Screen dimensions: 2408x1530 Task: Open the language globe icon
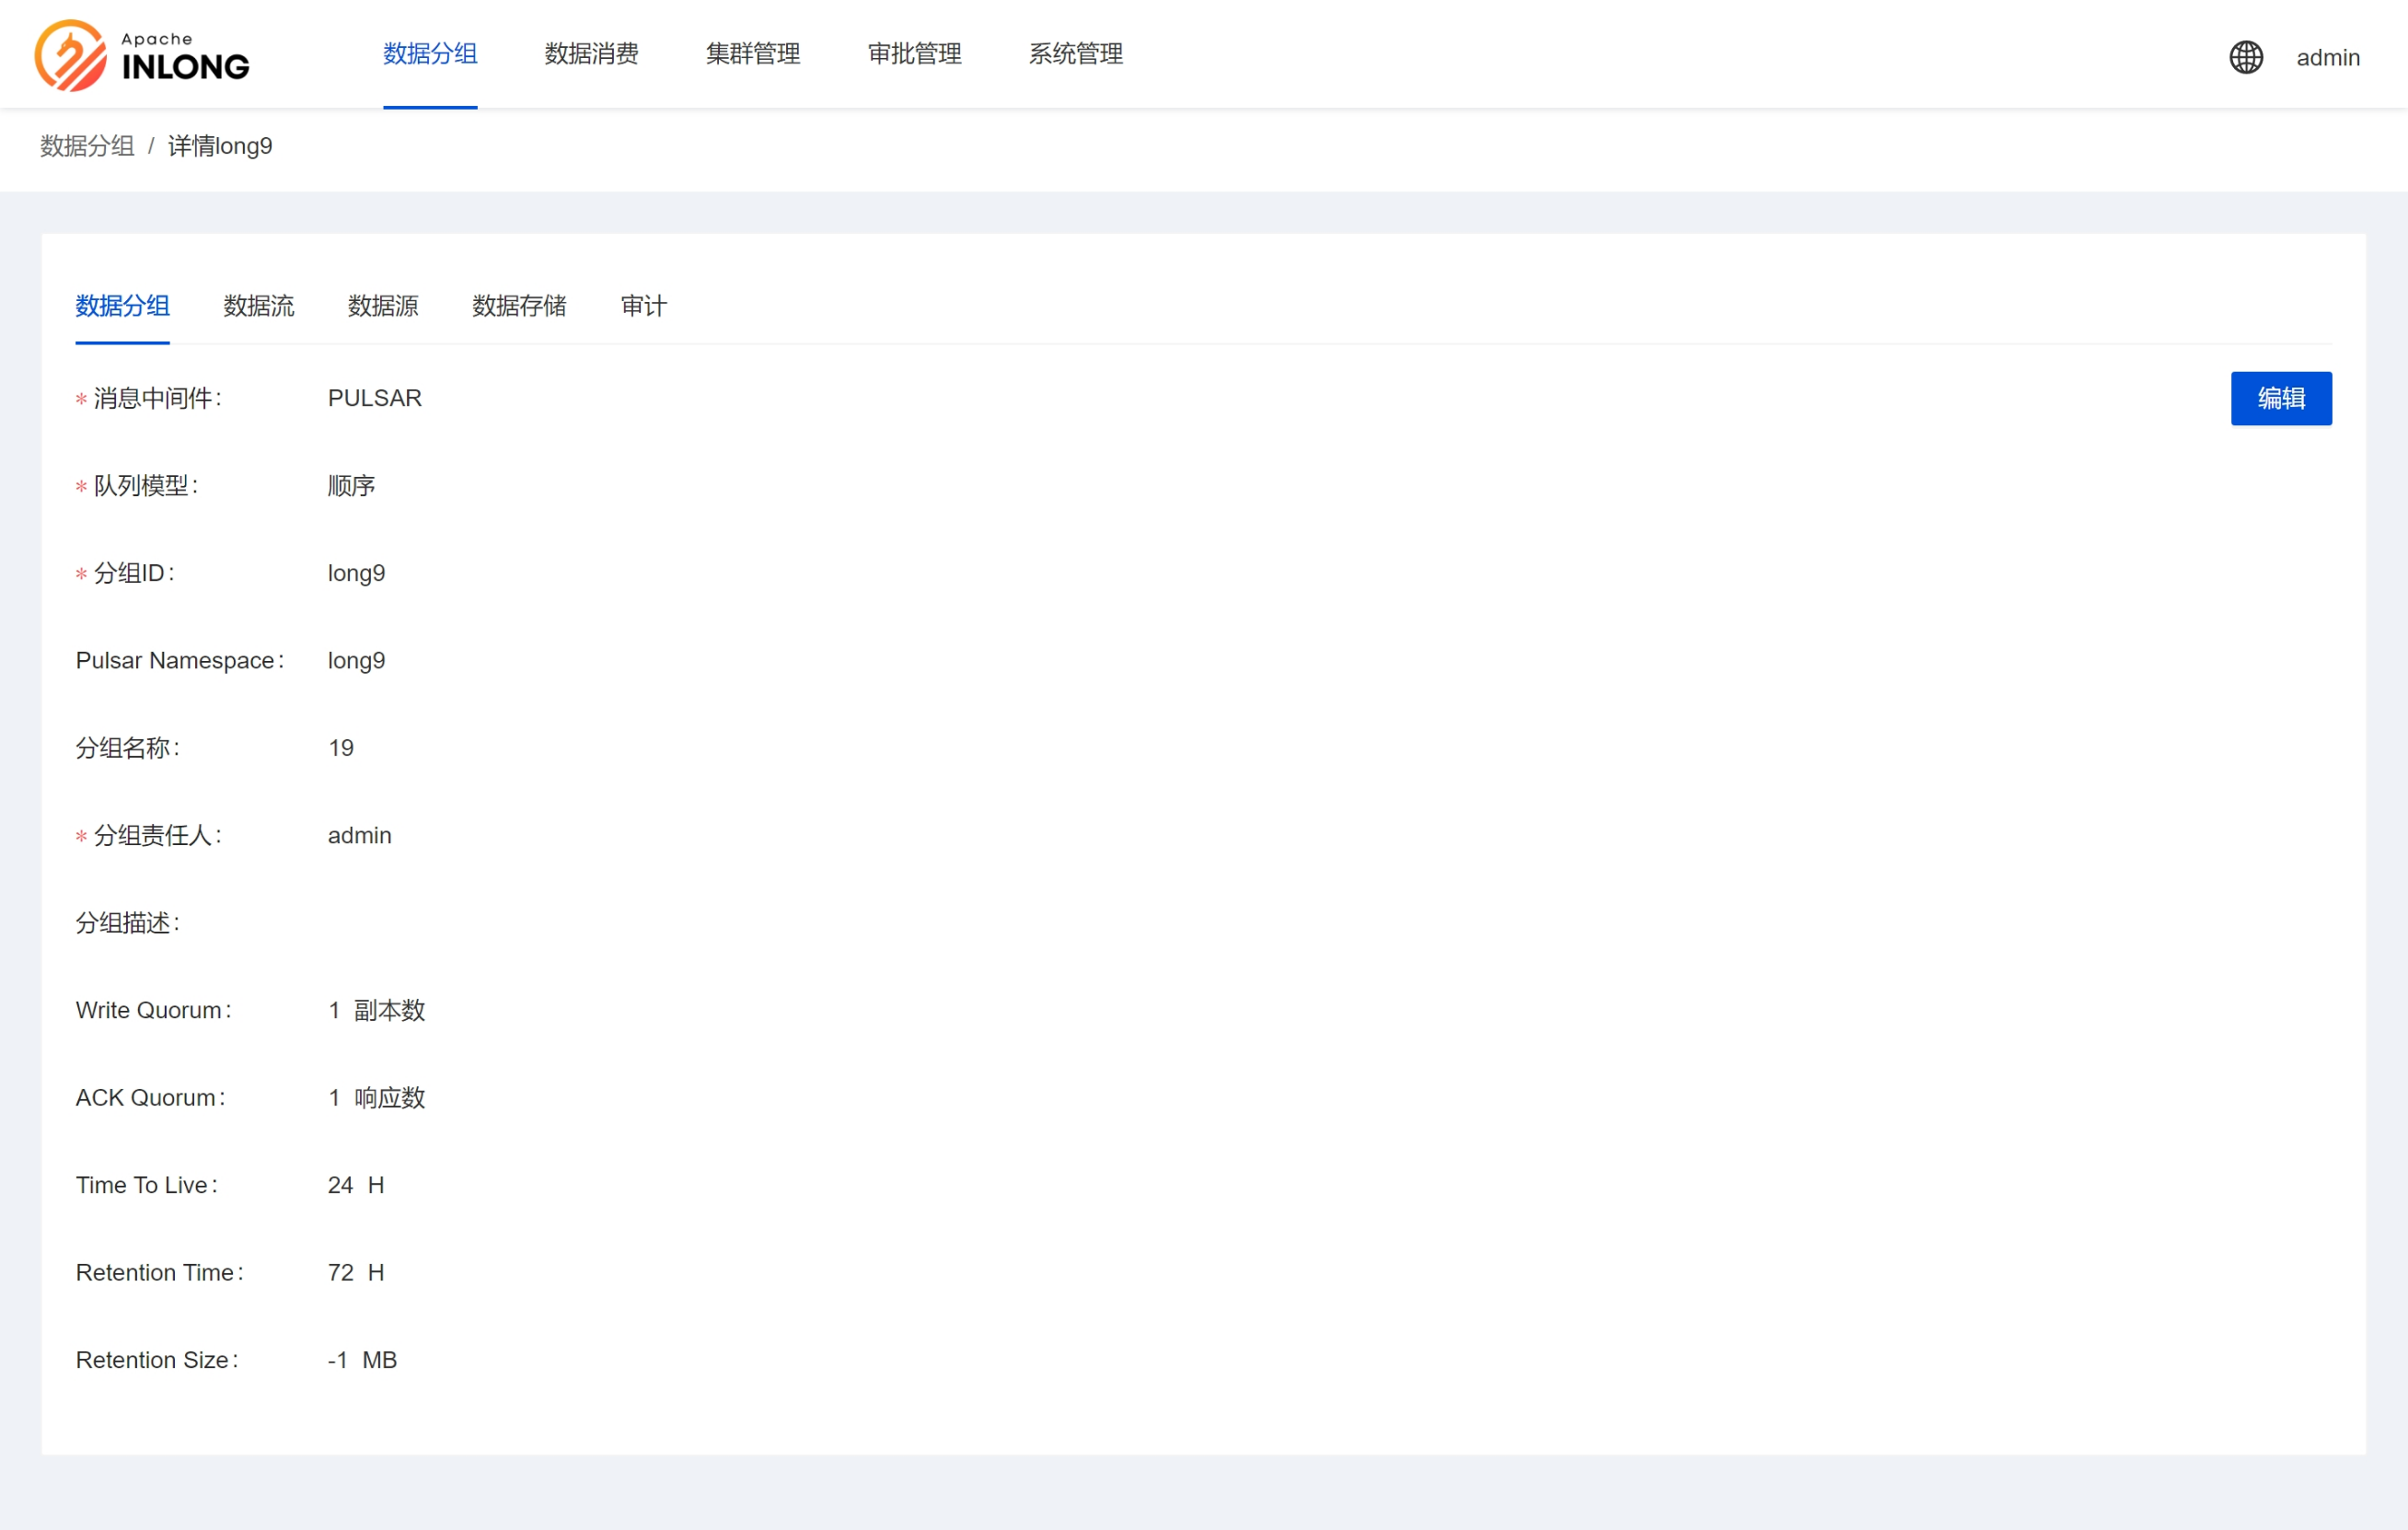click(2245, 57)
